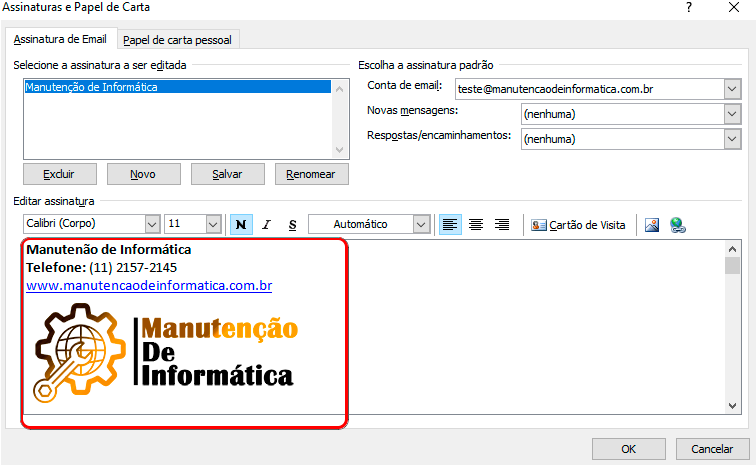Open the Automático font color dropdown
Viewport: 756px width, 465px height.
coord(421,224)
